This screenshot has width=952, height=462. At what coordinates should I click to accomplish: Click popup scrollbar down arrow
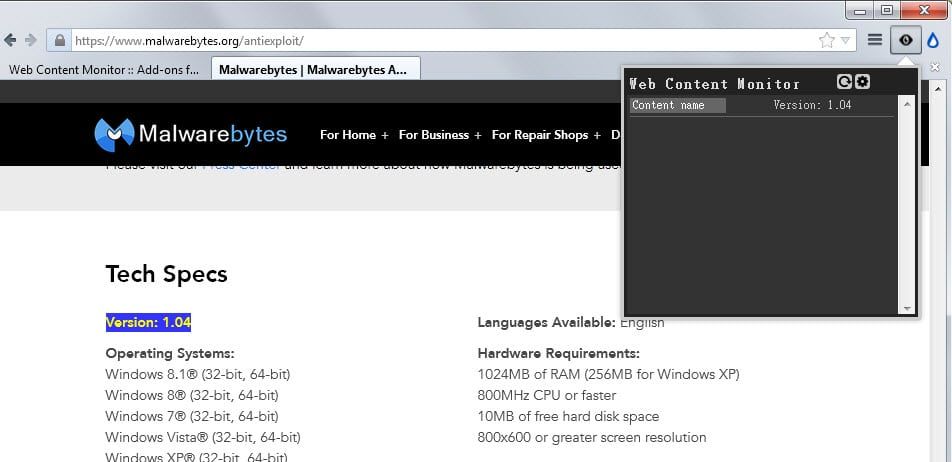[907, 308]
